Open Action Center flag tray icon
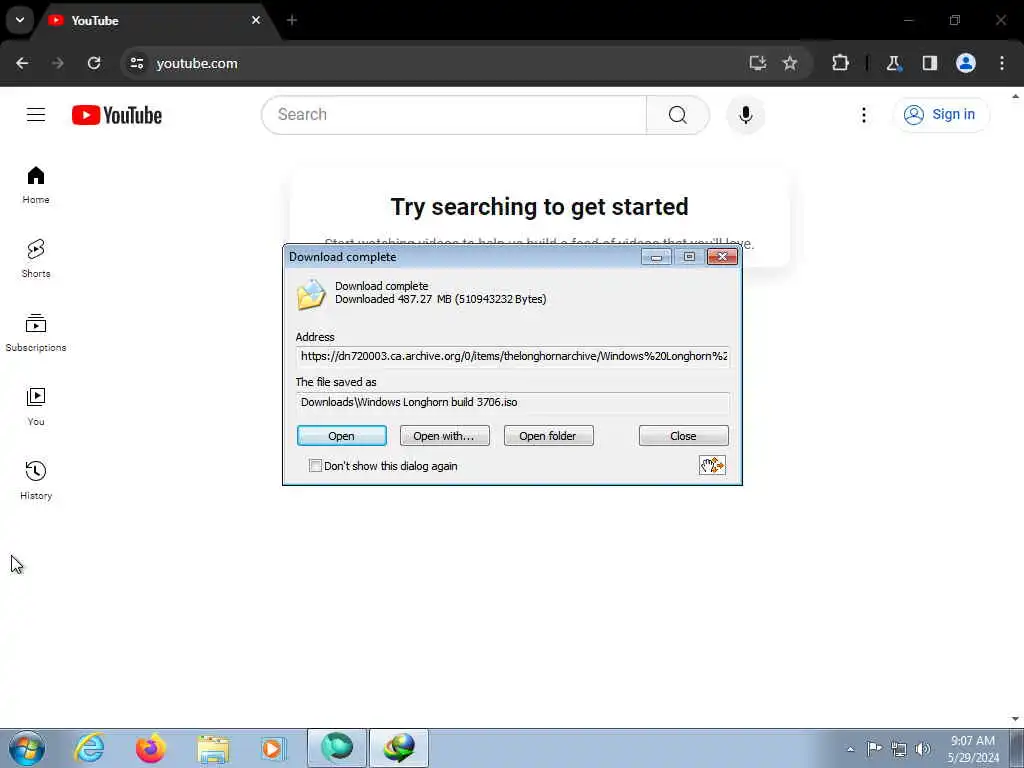 [x=874, y=748]
